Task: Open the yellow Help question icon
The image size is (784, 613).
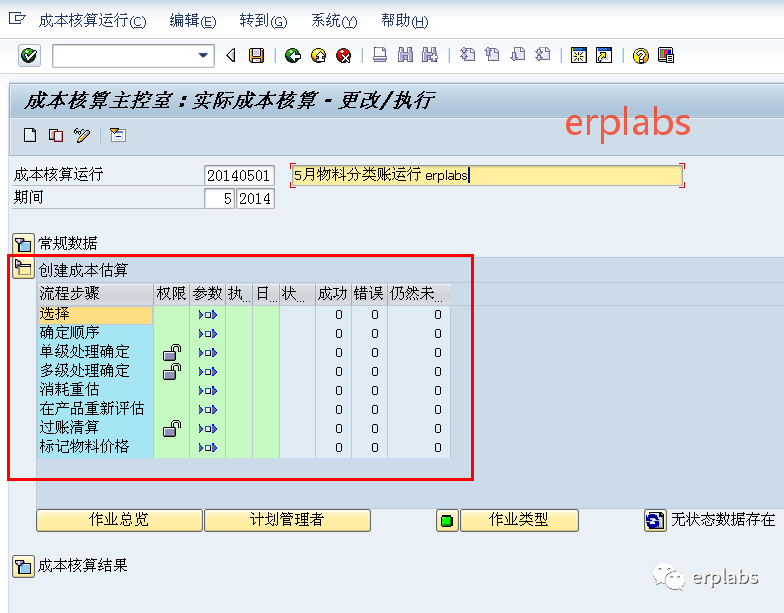Action: click(640, 56)
